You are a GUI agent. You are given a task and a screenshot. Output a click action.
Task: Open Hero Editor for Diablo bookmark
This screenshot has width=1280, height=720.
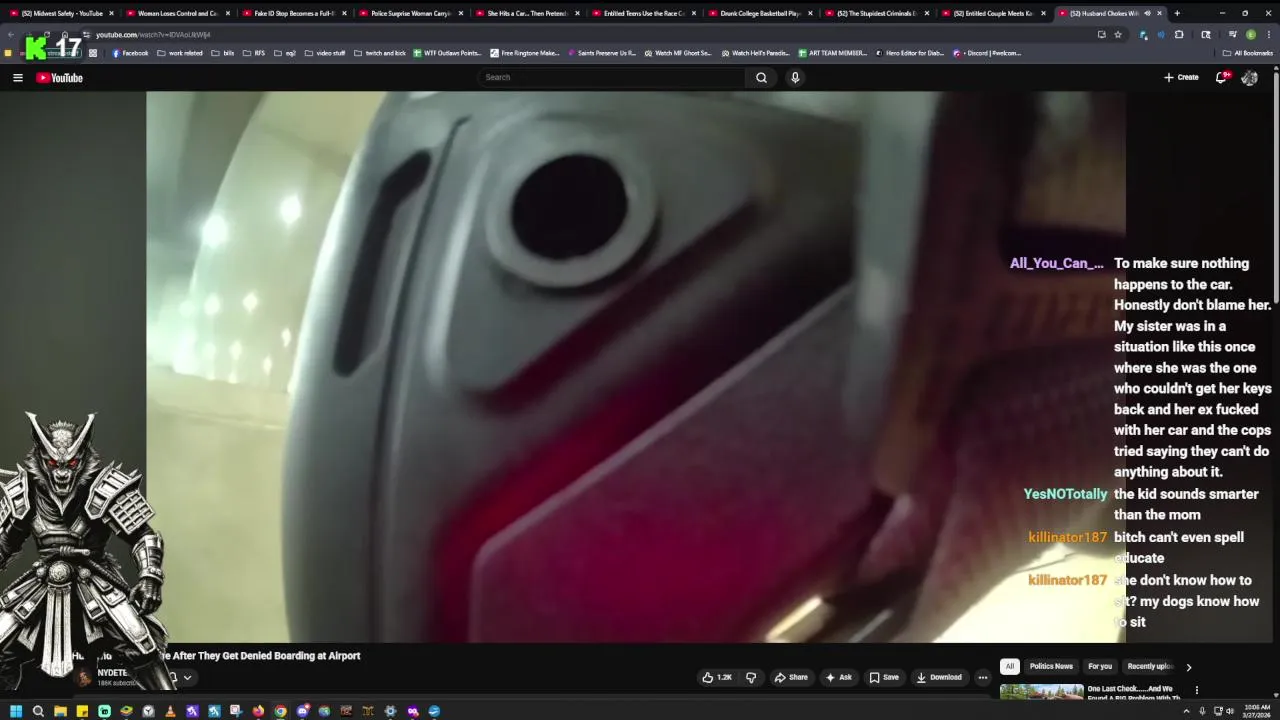(x=909, y=53)
